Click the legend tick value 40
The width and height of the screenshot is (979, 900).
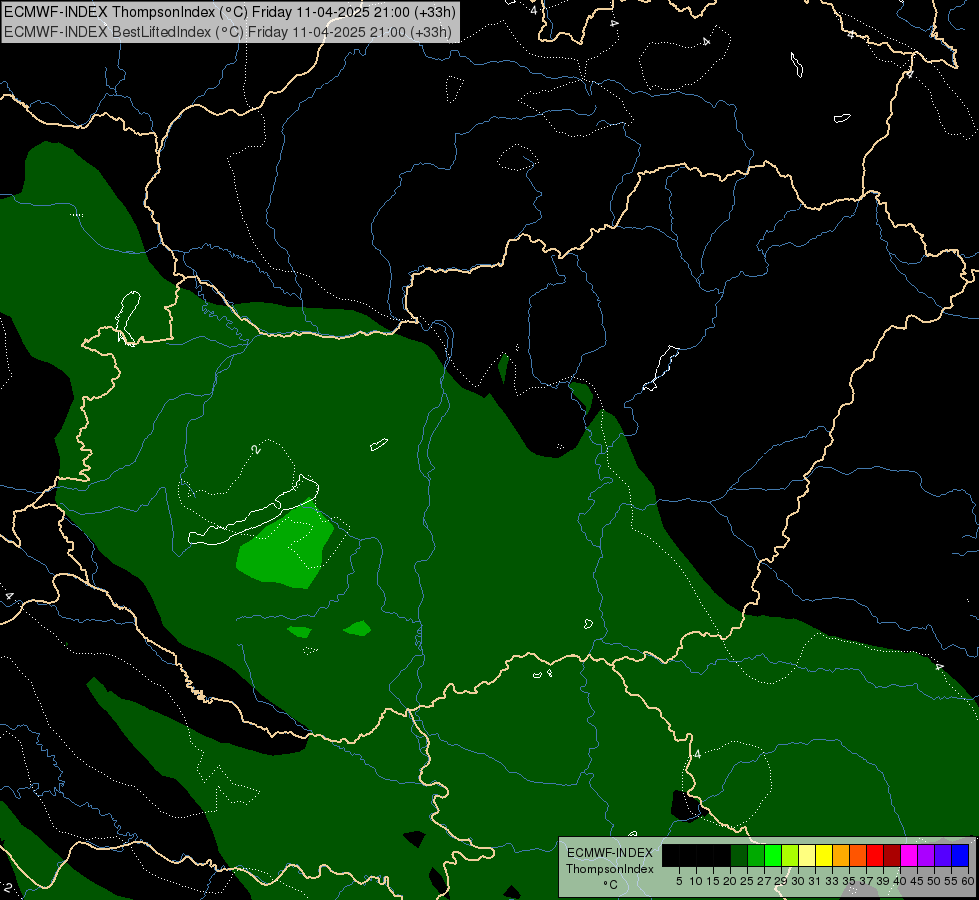click(900, 881)
